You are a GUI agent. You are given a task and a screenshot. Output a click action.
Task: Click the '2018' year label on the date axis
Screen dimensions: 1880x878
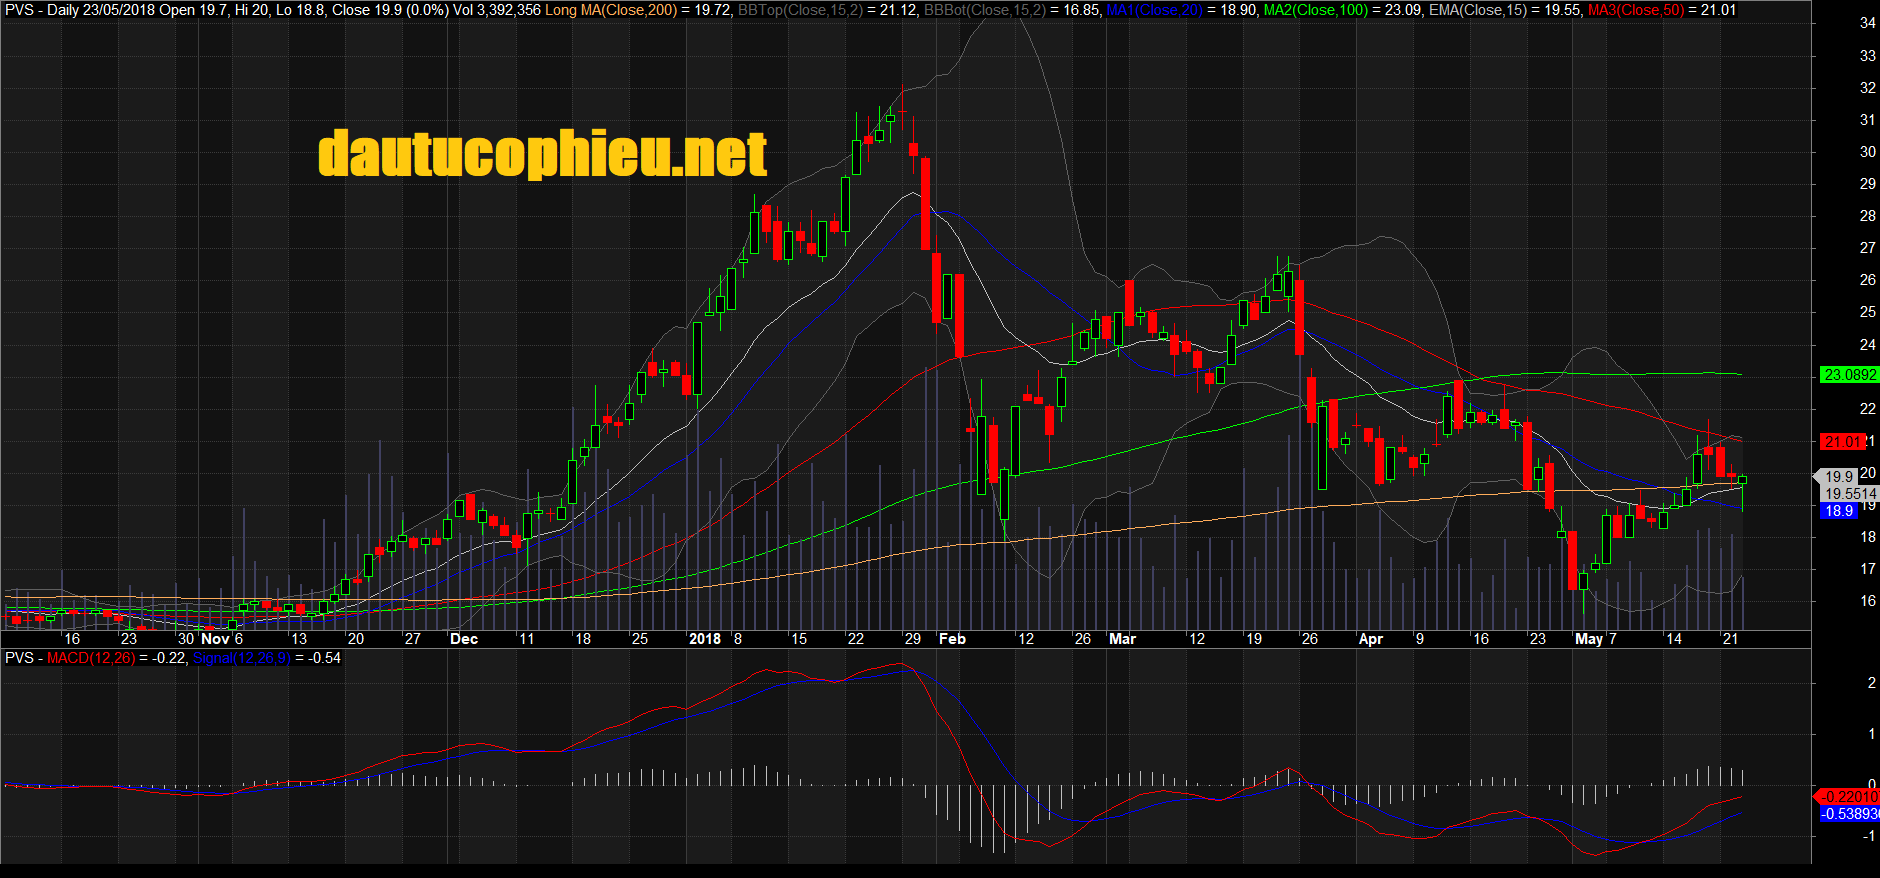[705, 639]
